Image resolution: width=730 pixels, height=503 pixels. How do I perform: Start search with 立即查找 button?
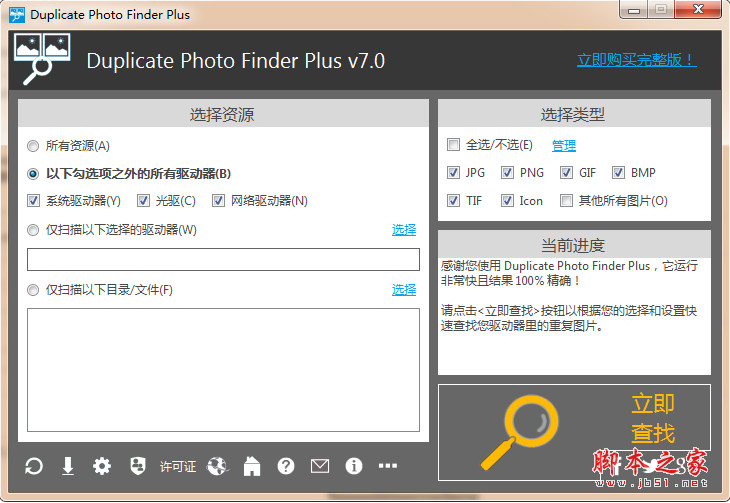point(574,432)
